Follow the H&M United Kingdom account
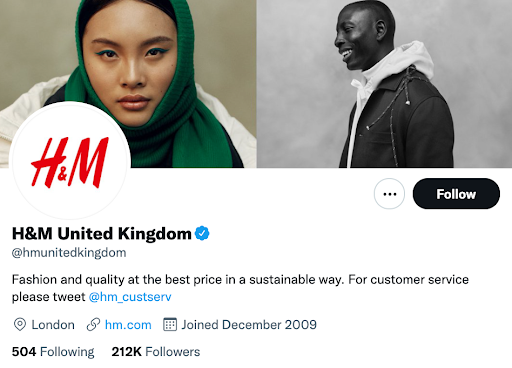The width and height of the screenshot is (512, 368). coord(456,194)
